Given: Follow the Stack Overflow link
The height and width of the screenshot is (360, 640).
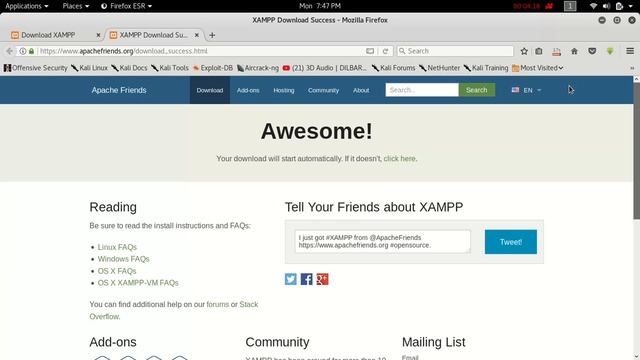Looking at the screenshot, I should point(249,304).
